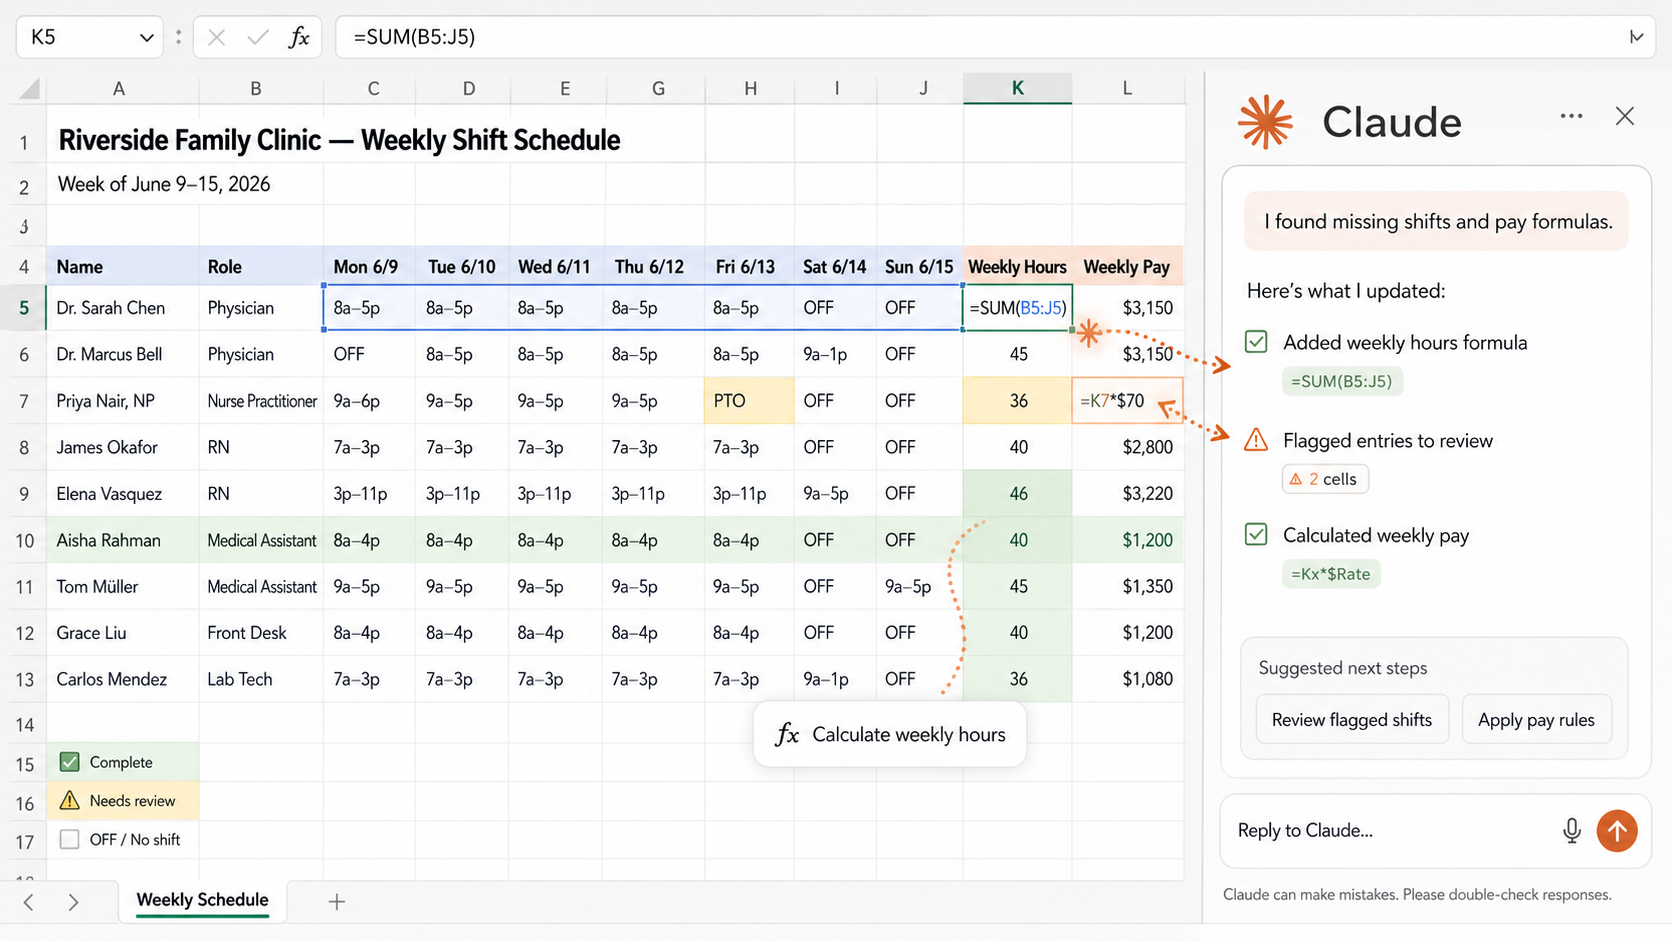Expand the formula bar chevron

1636,37
